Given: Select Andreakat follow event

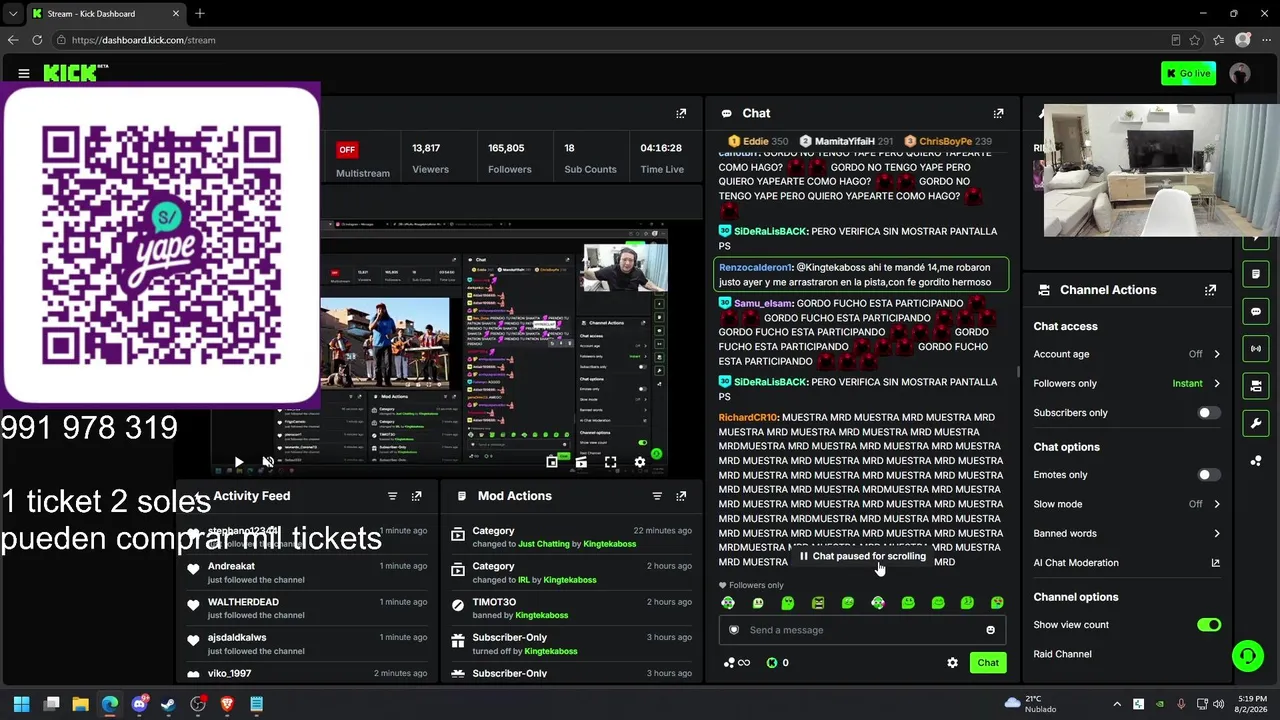Looking at the screenshot, I should click(308, 573).
